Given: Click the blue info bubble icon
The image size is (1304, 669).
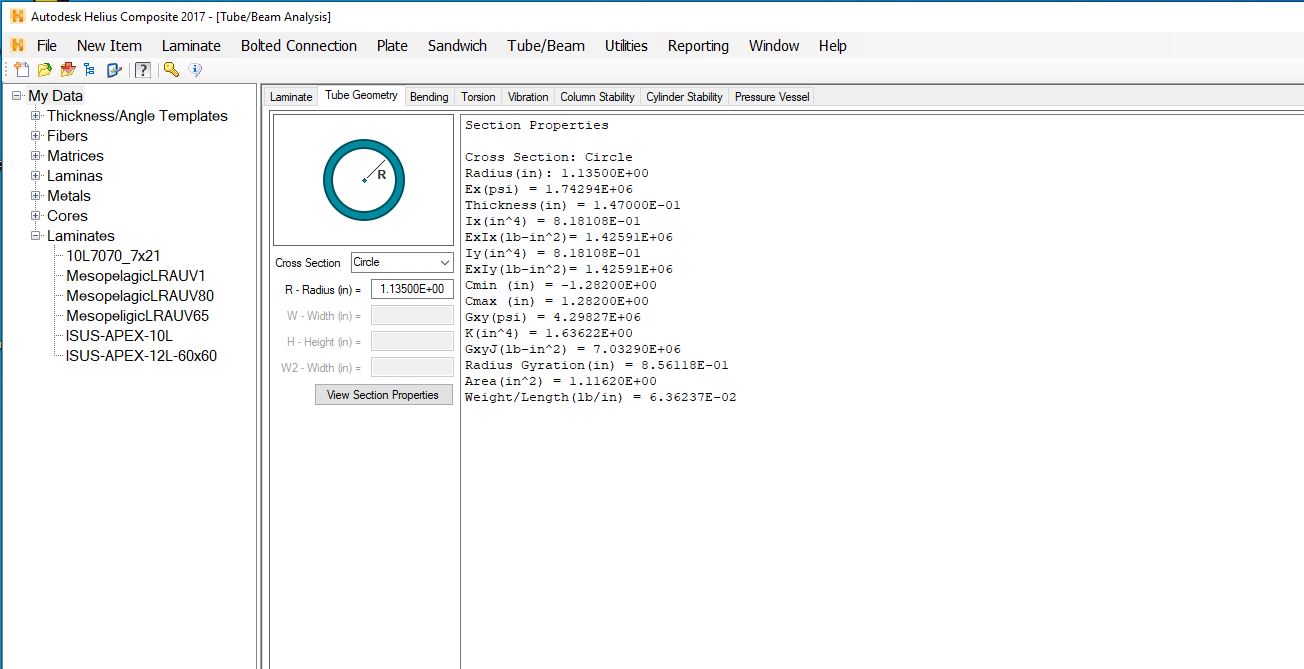Looking at the screenshot, I should (x=195, y=70).
